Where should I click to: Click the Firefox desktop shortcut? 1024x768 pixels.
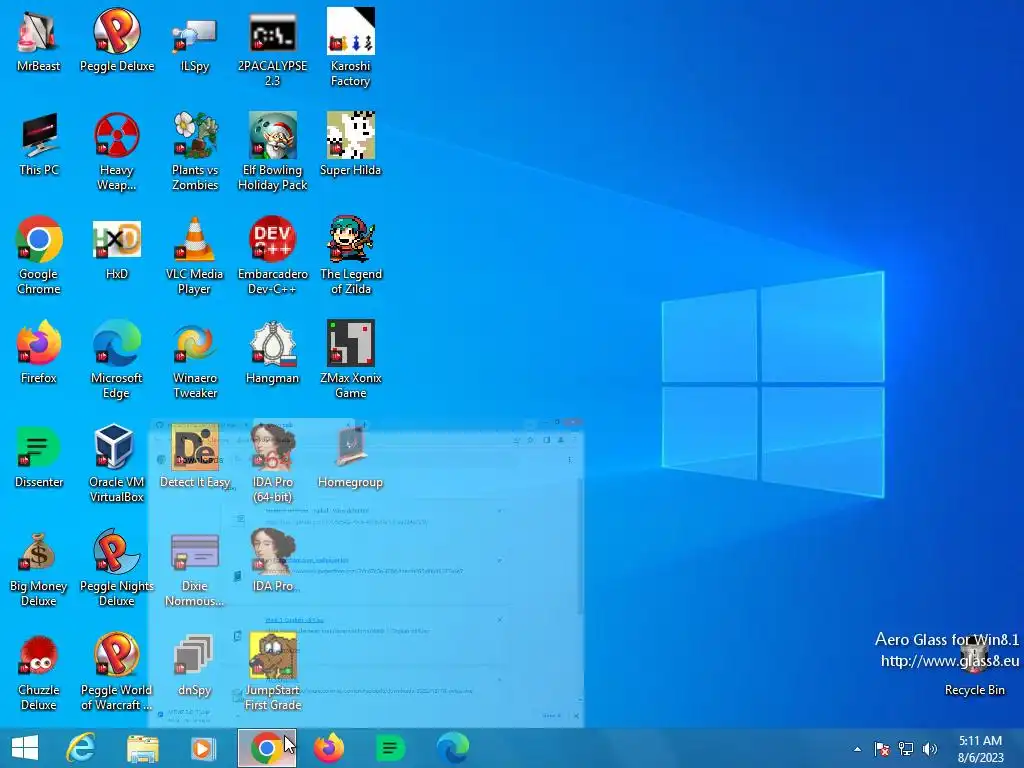click(39, 352)
